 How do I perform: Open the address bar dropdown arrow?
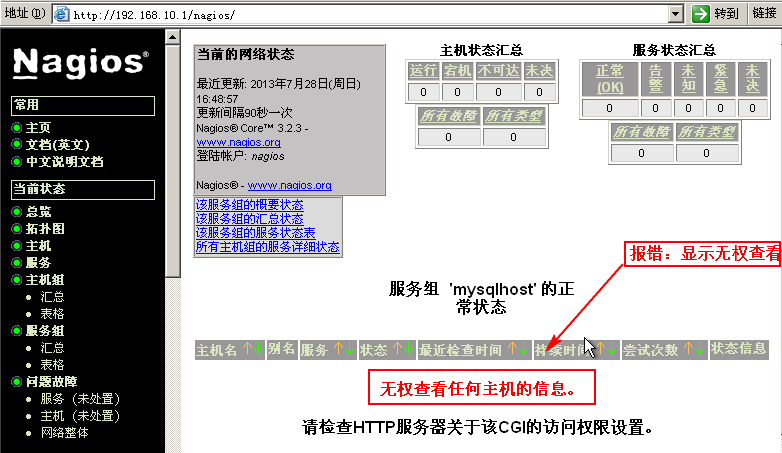[675, 14]
